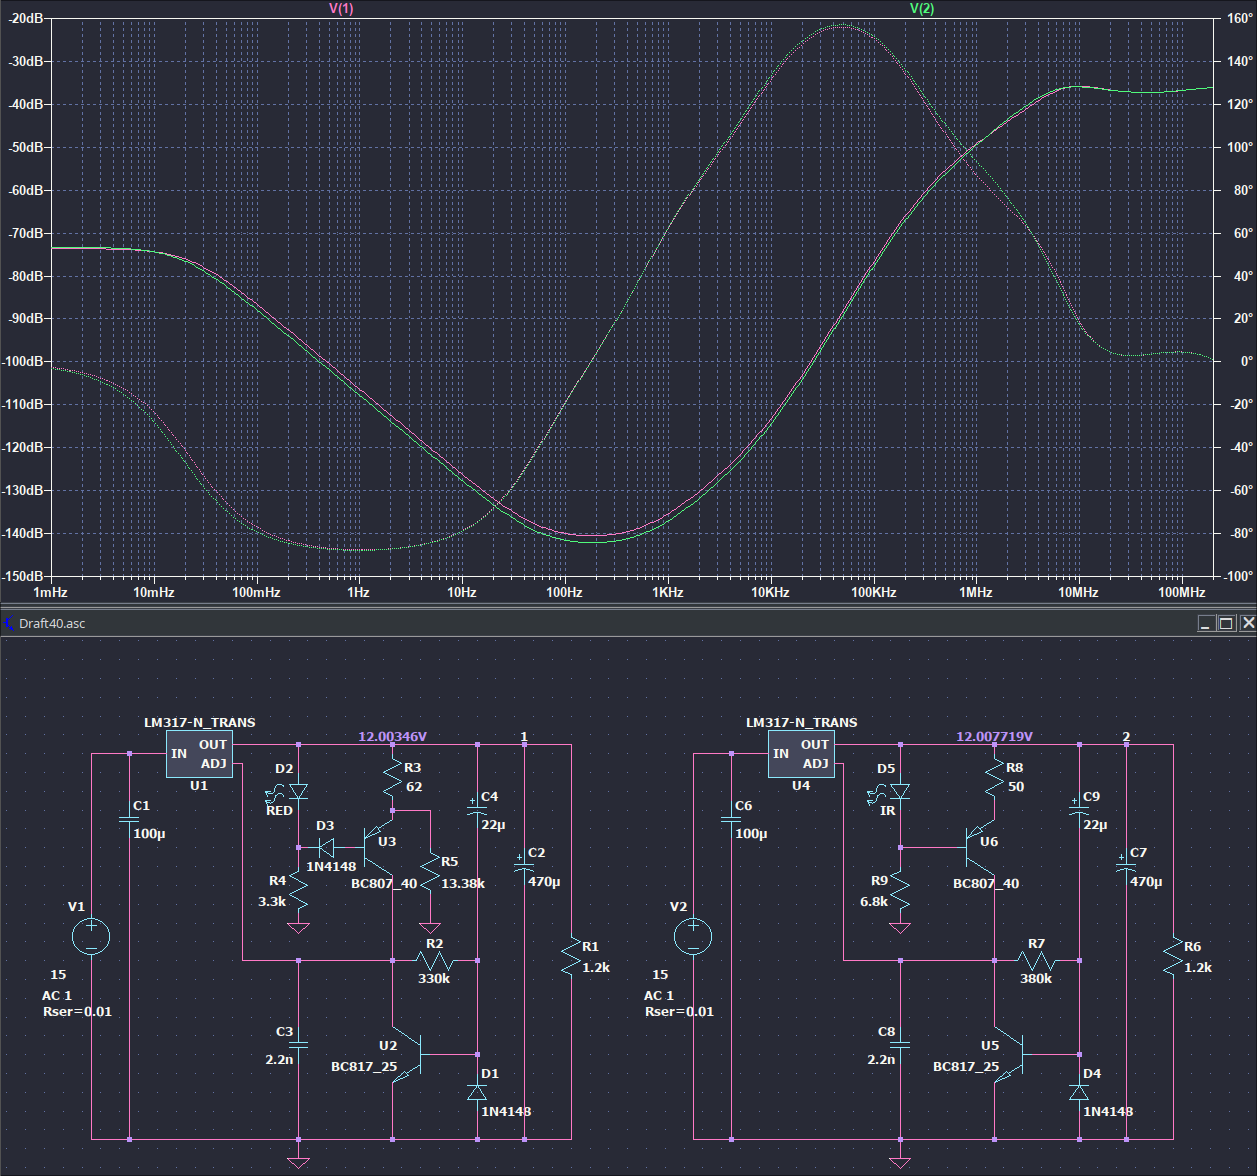Click the 13.38k value of R5
This screenshot has width=1257, height=1176.
tap(463, 884)
